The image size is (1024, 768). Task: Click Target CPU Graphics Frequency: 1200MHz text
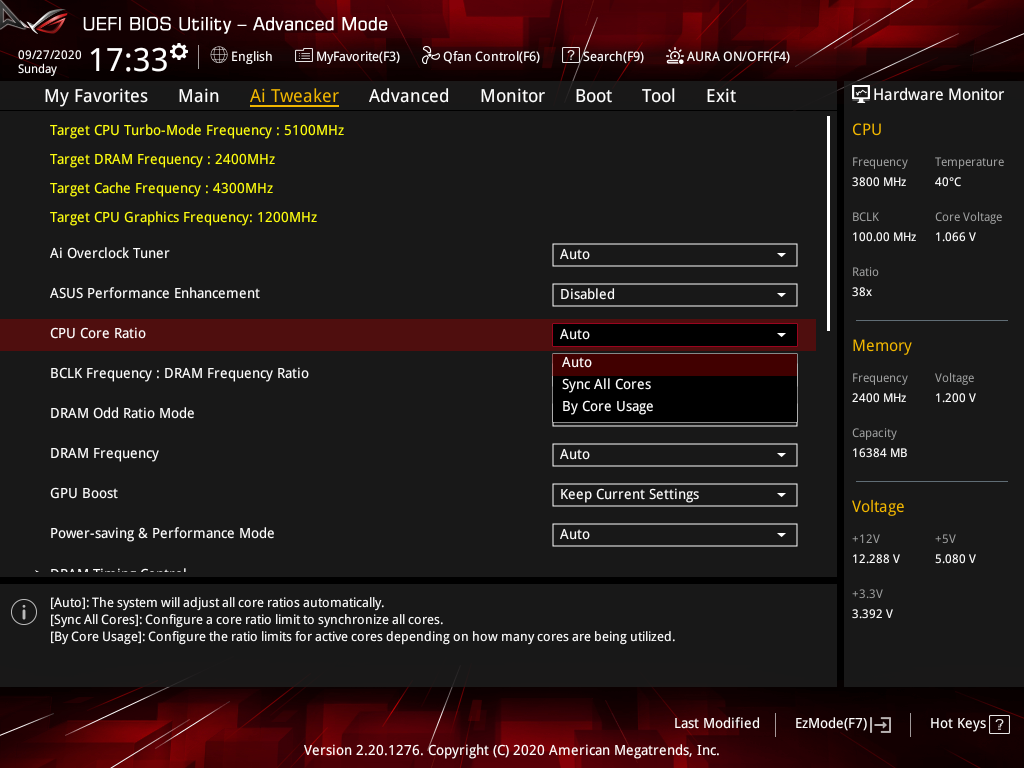pos(184,217)
